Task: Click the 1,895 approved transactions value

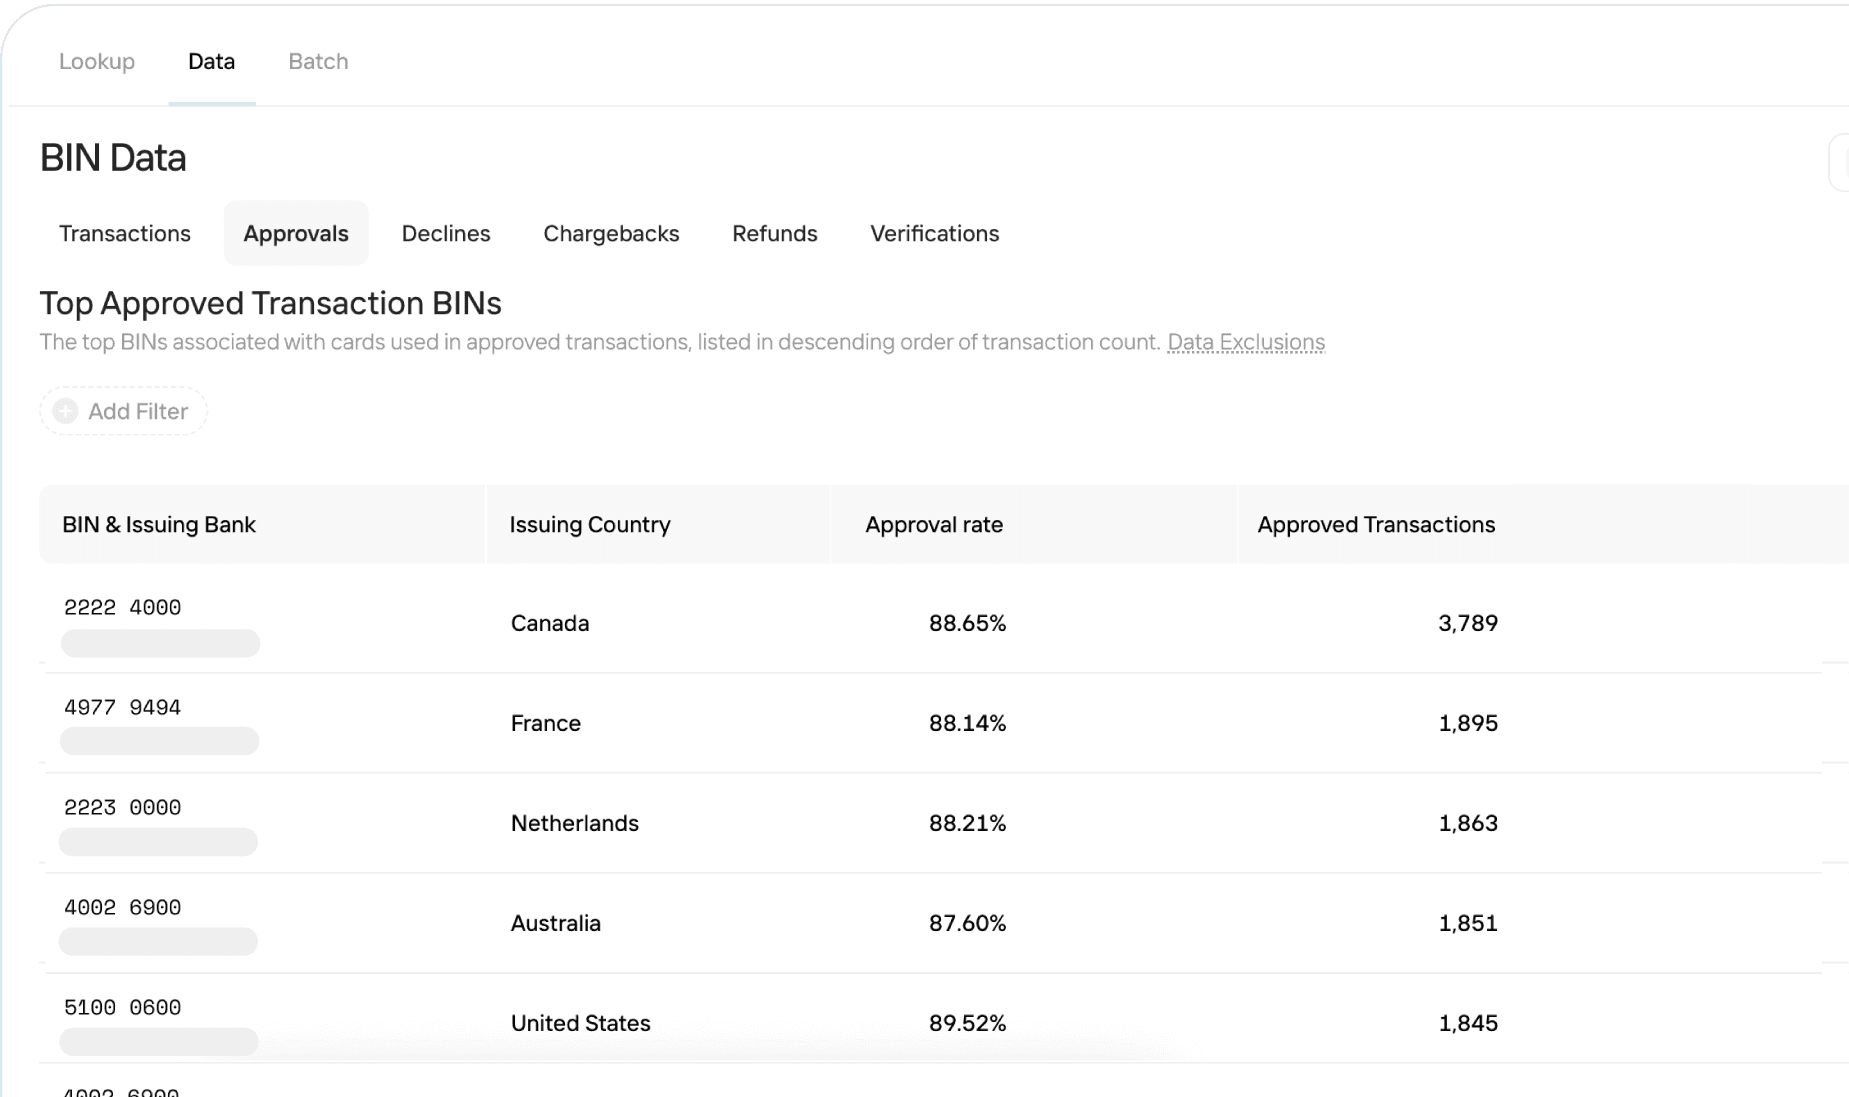Action: [1468, 723]
